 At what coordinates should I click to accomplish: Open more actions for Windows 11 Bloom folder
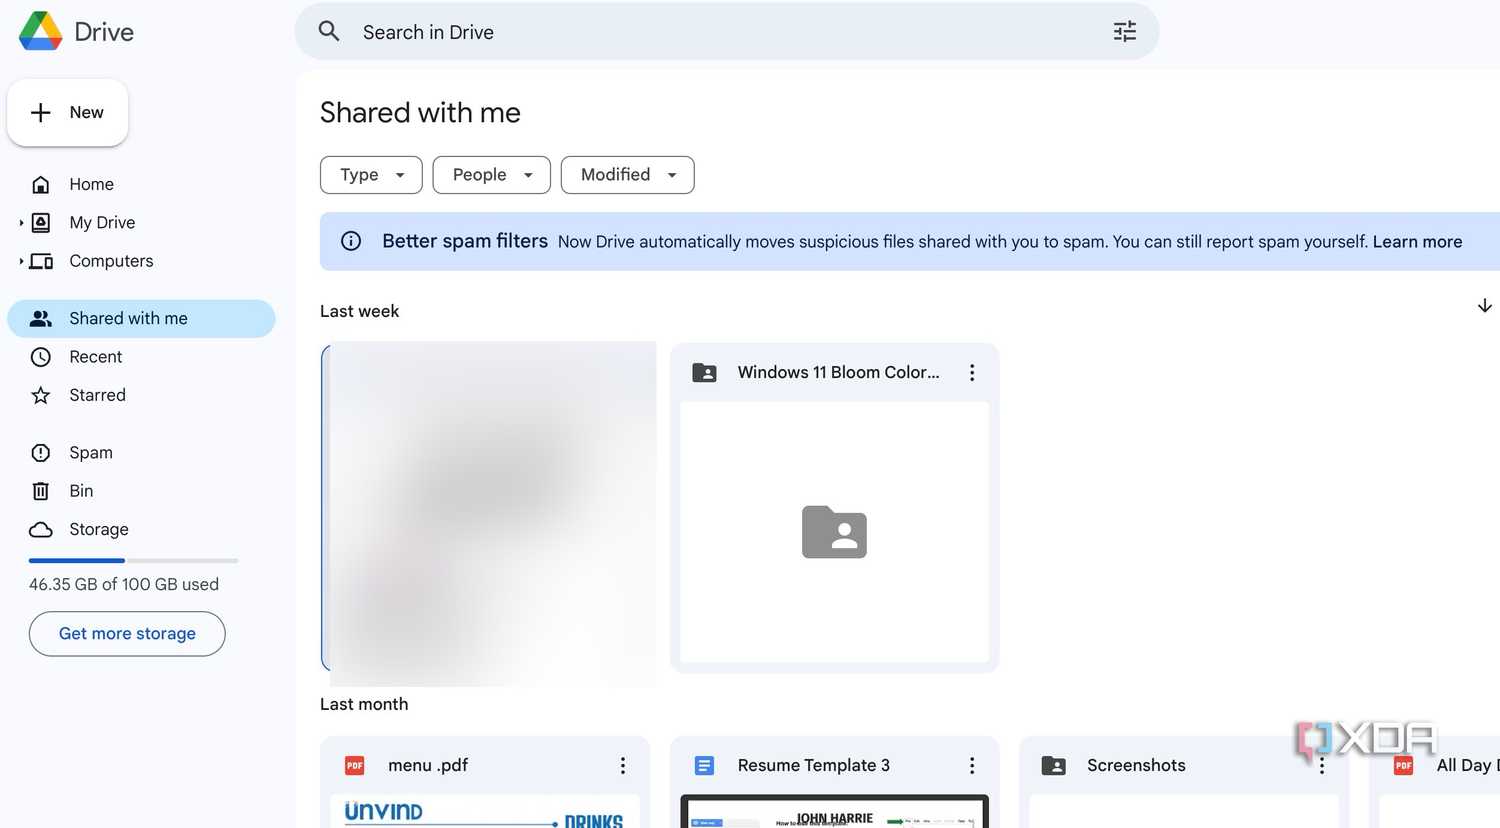click(x=972, y=373)
